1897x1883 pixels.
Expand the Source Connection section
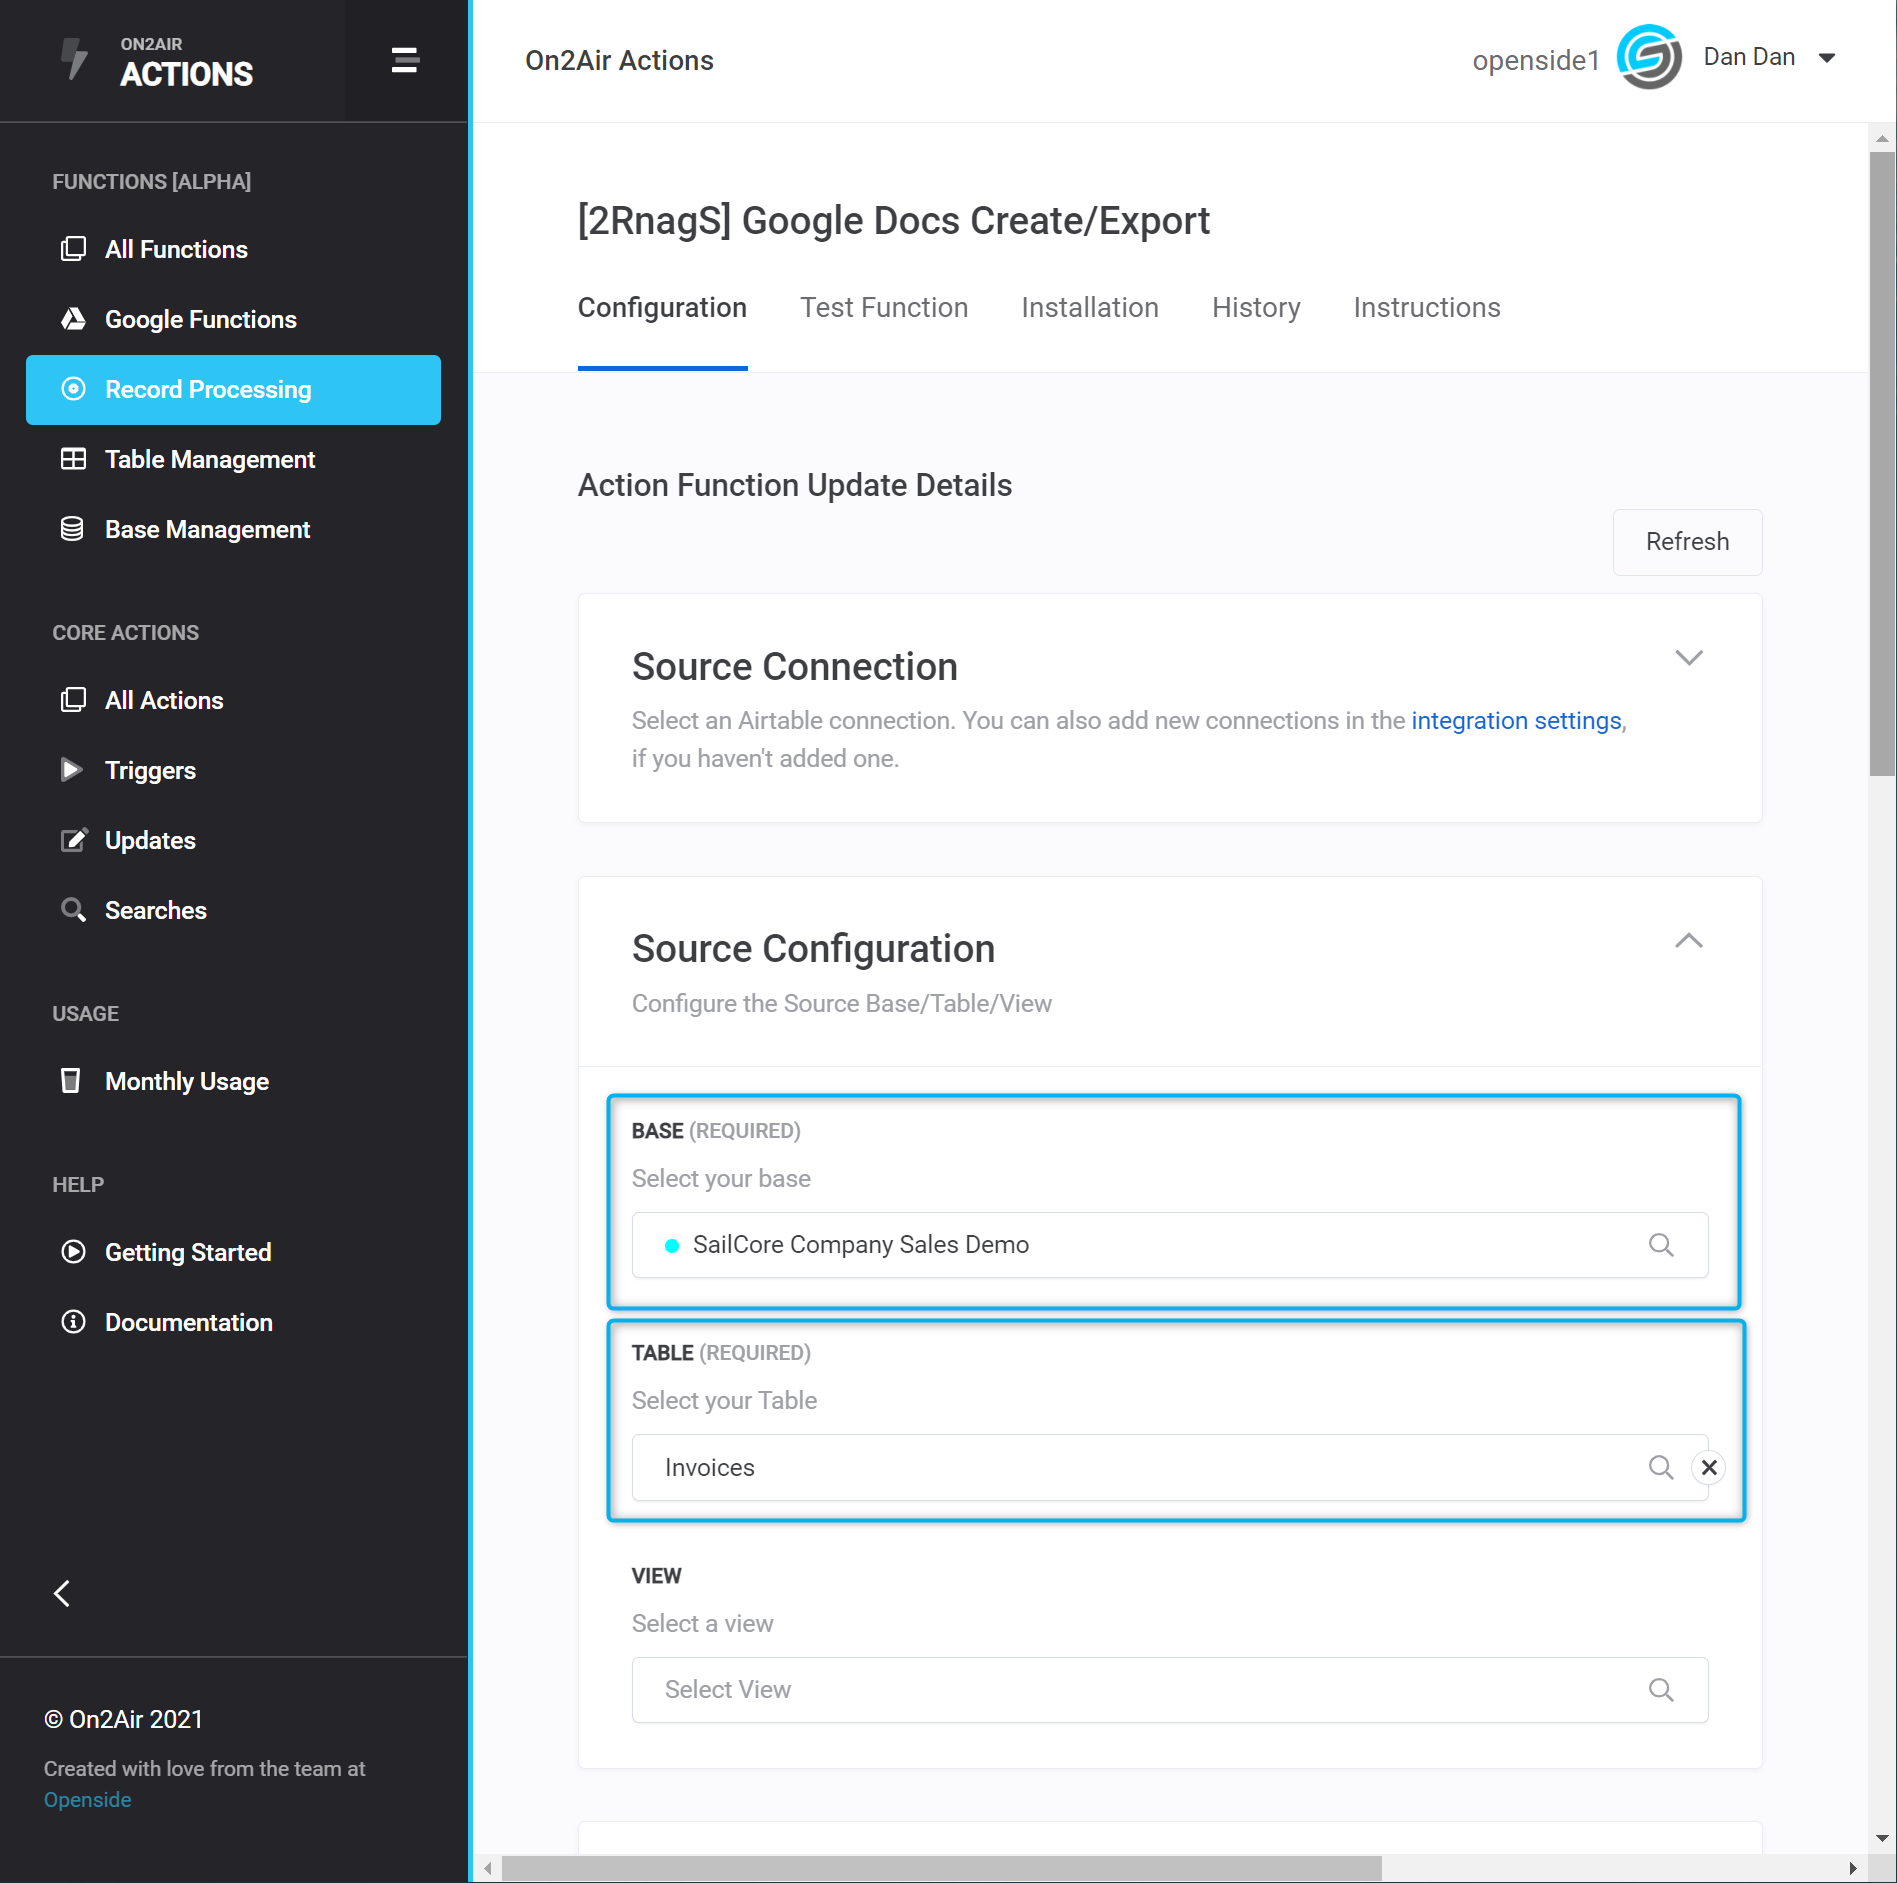coord(1690,658)
